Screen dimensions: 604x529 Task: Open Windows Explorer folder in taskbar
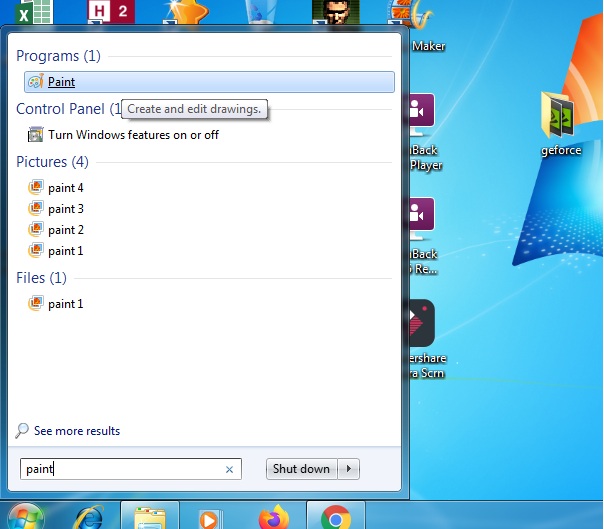click(x=150, y=517)
